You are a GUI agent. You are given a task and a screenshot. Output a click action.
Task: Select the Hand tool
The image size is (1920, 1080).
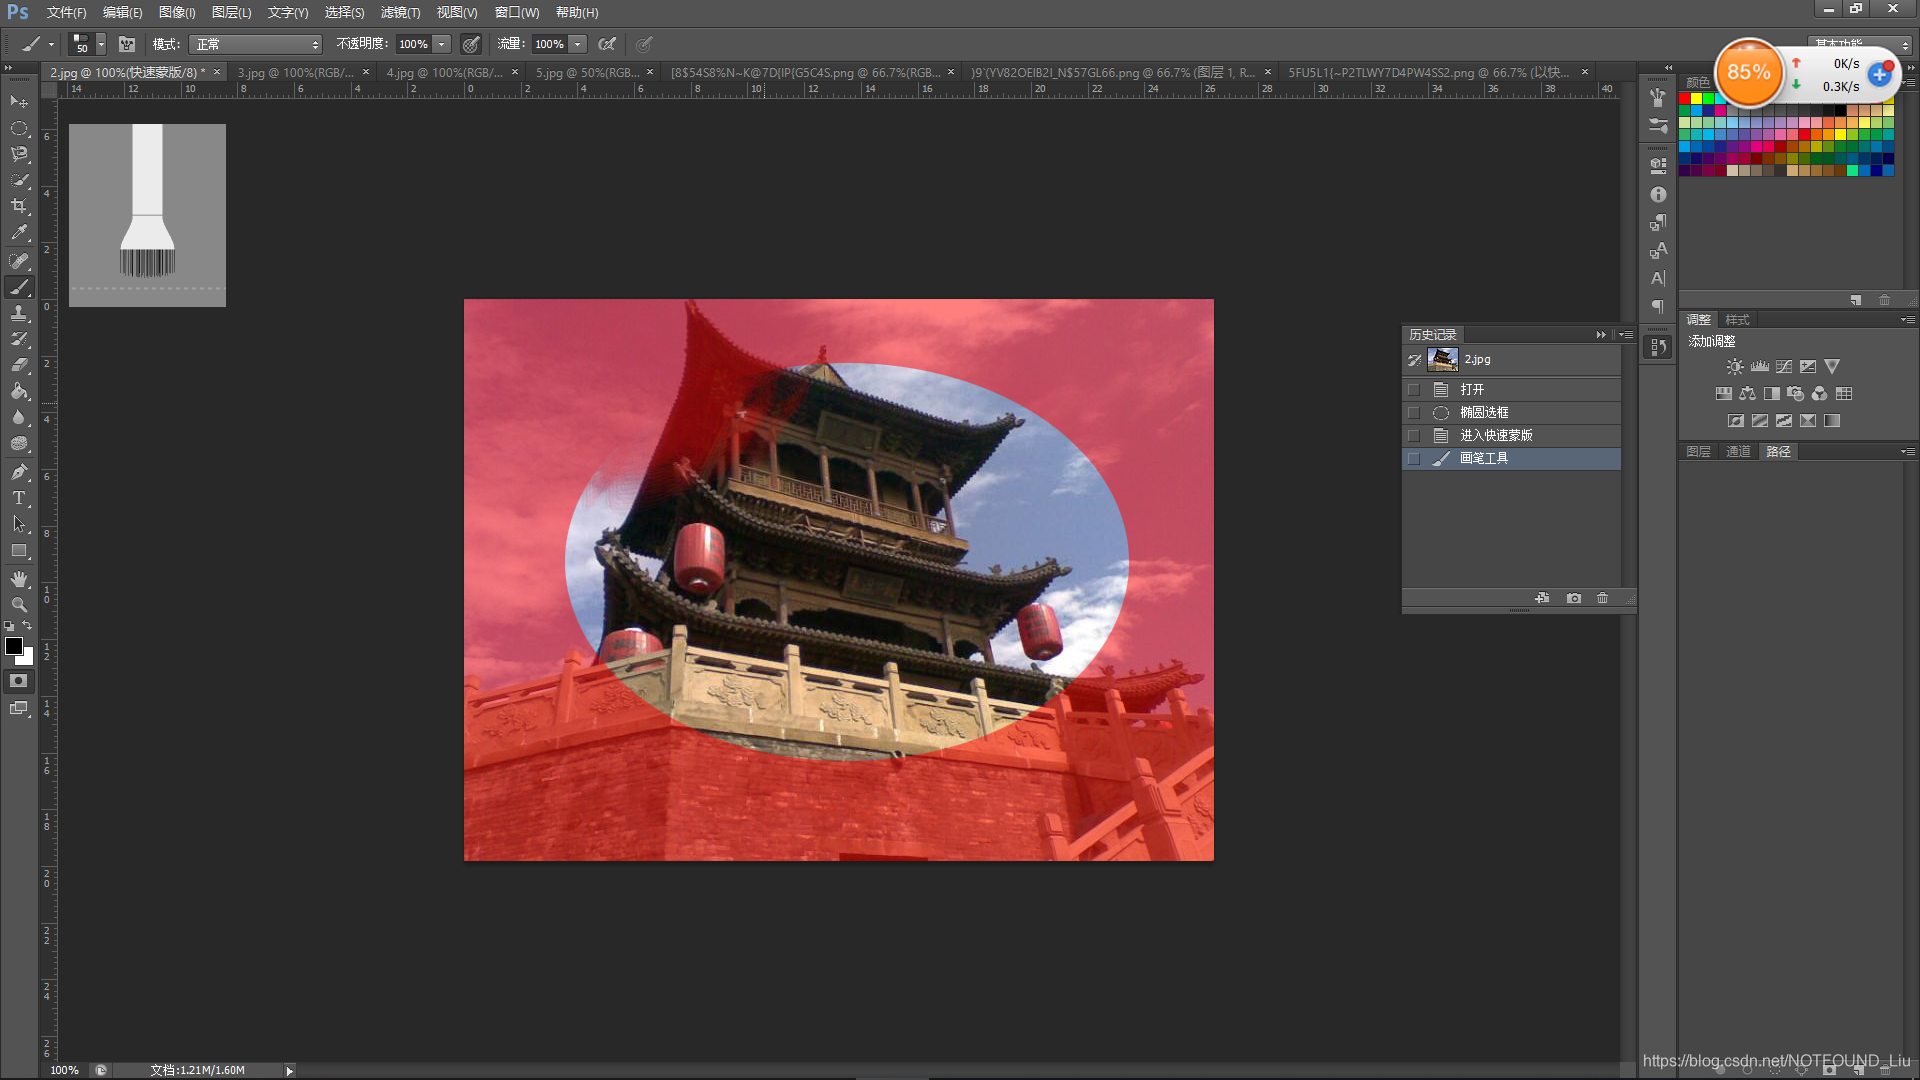point(19,579)
